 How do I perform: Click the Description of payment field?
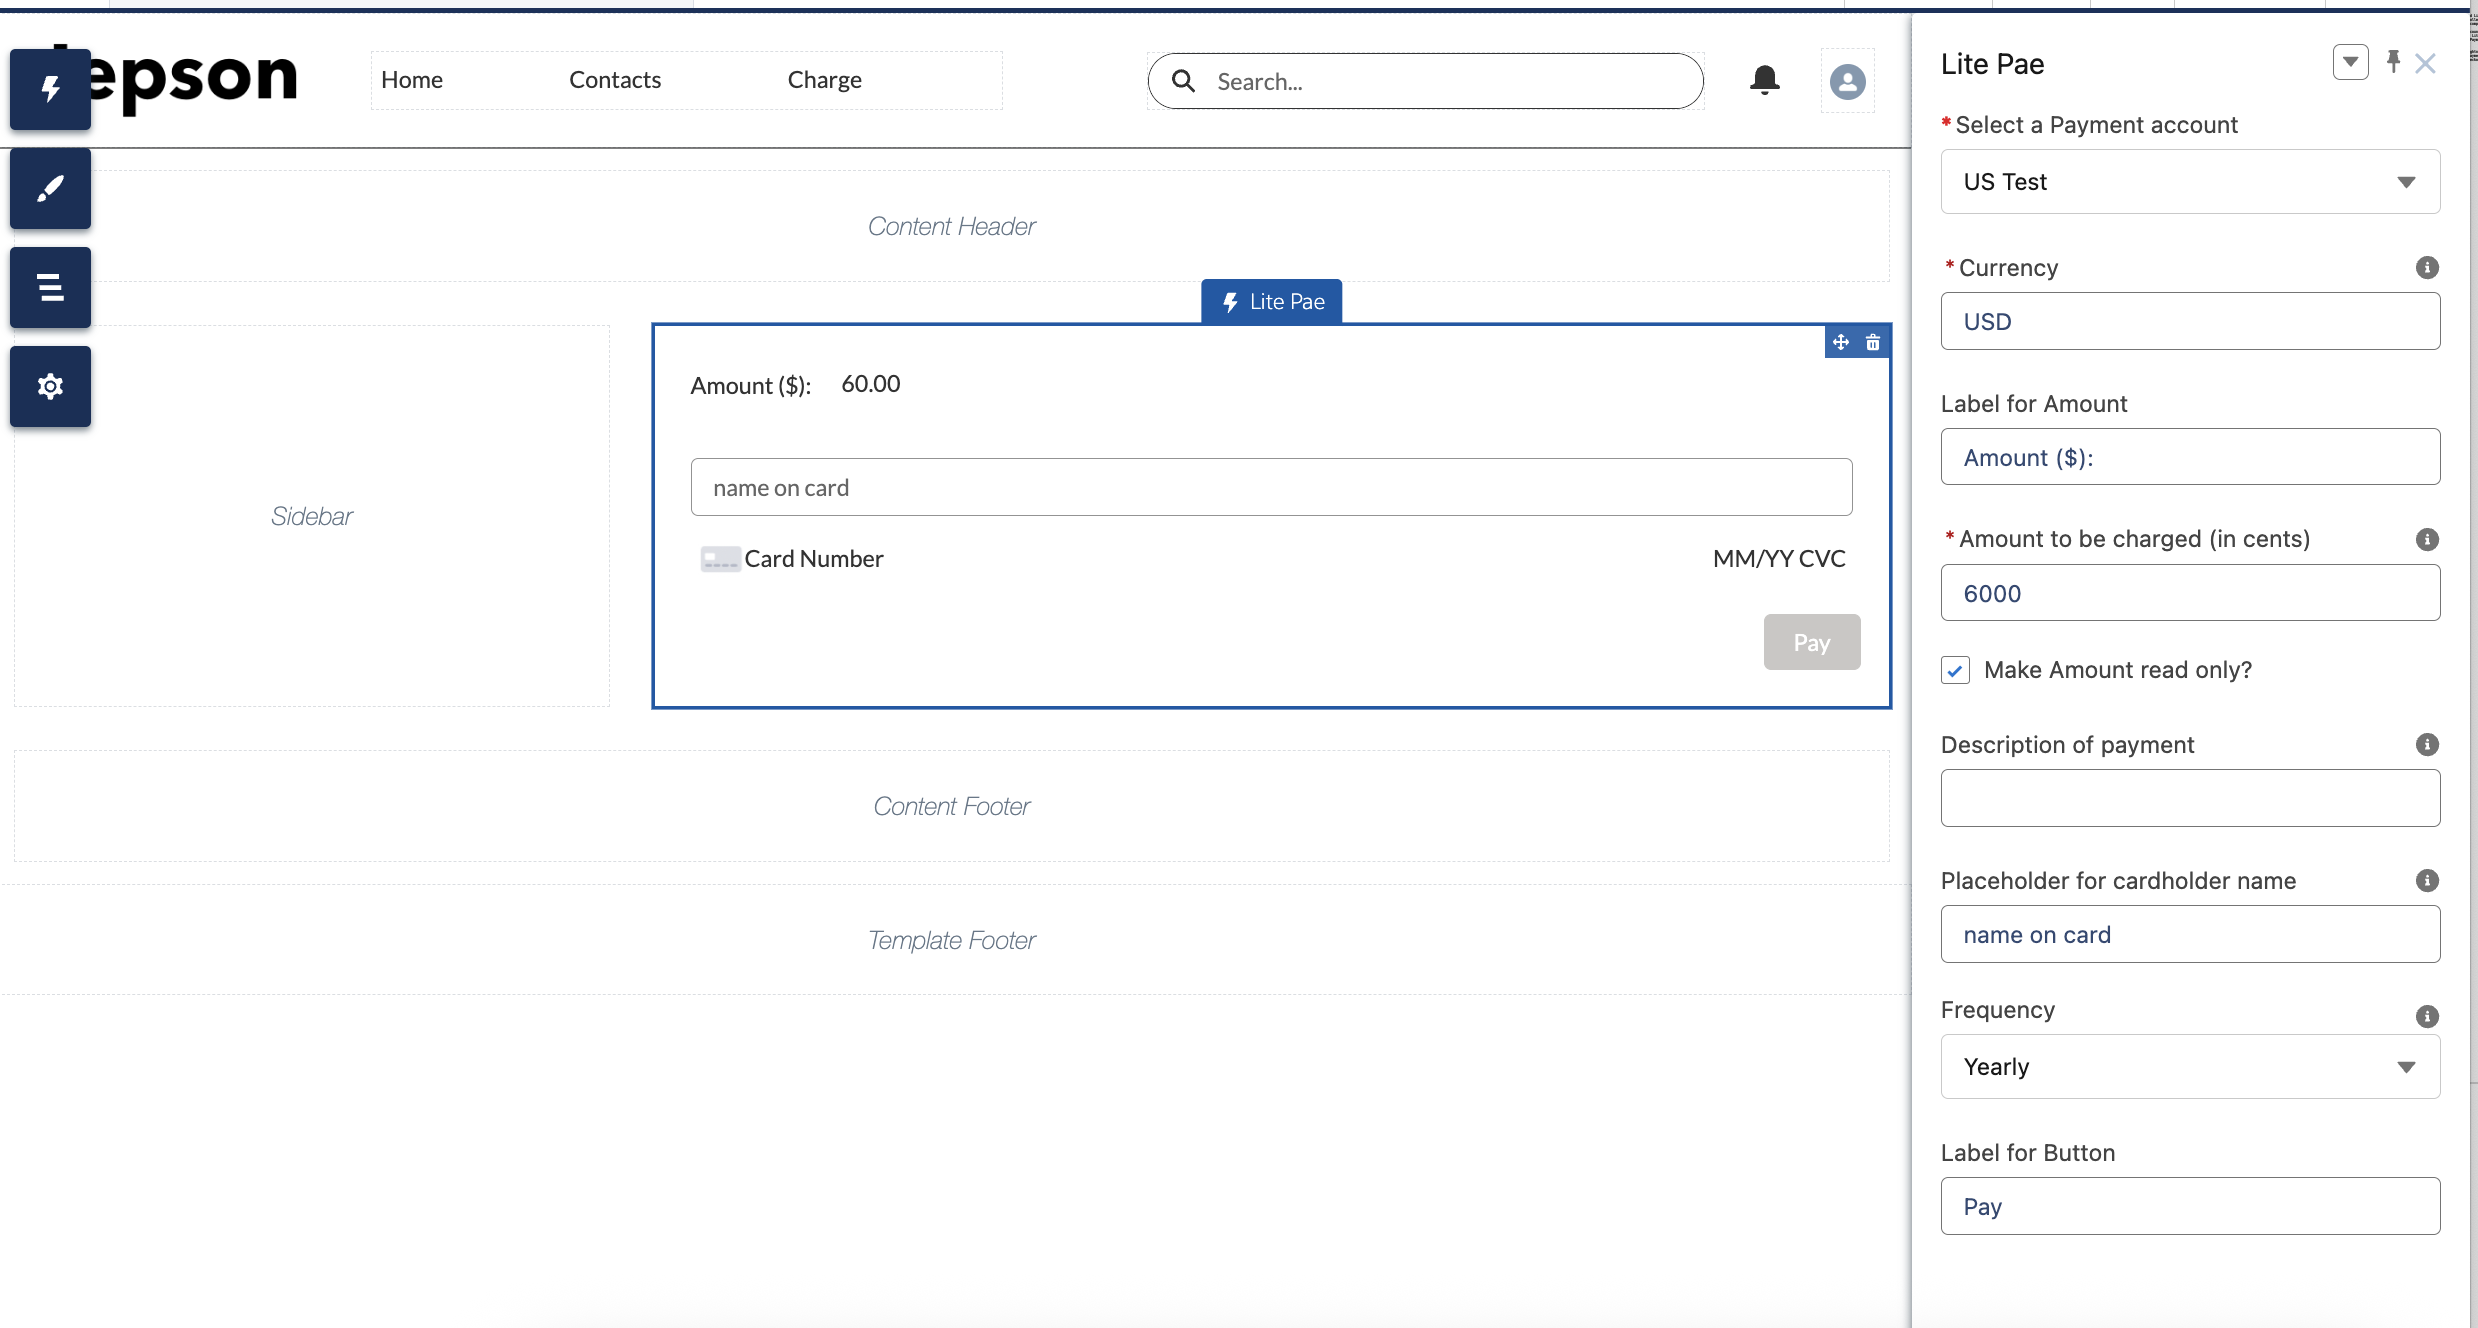pyautogui.click(x=2190, y=798)
